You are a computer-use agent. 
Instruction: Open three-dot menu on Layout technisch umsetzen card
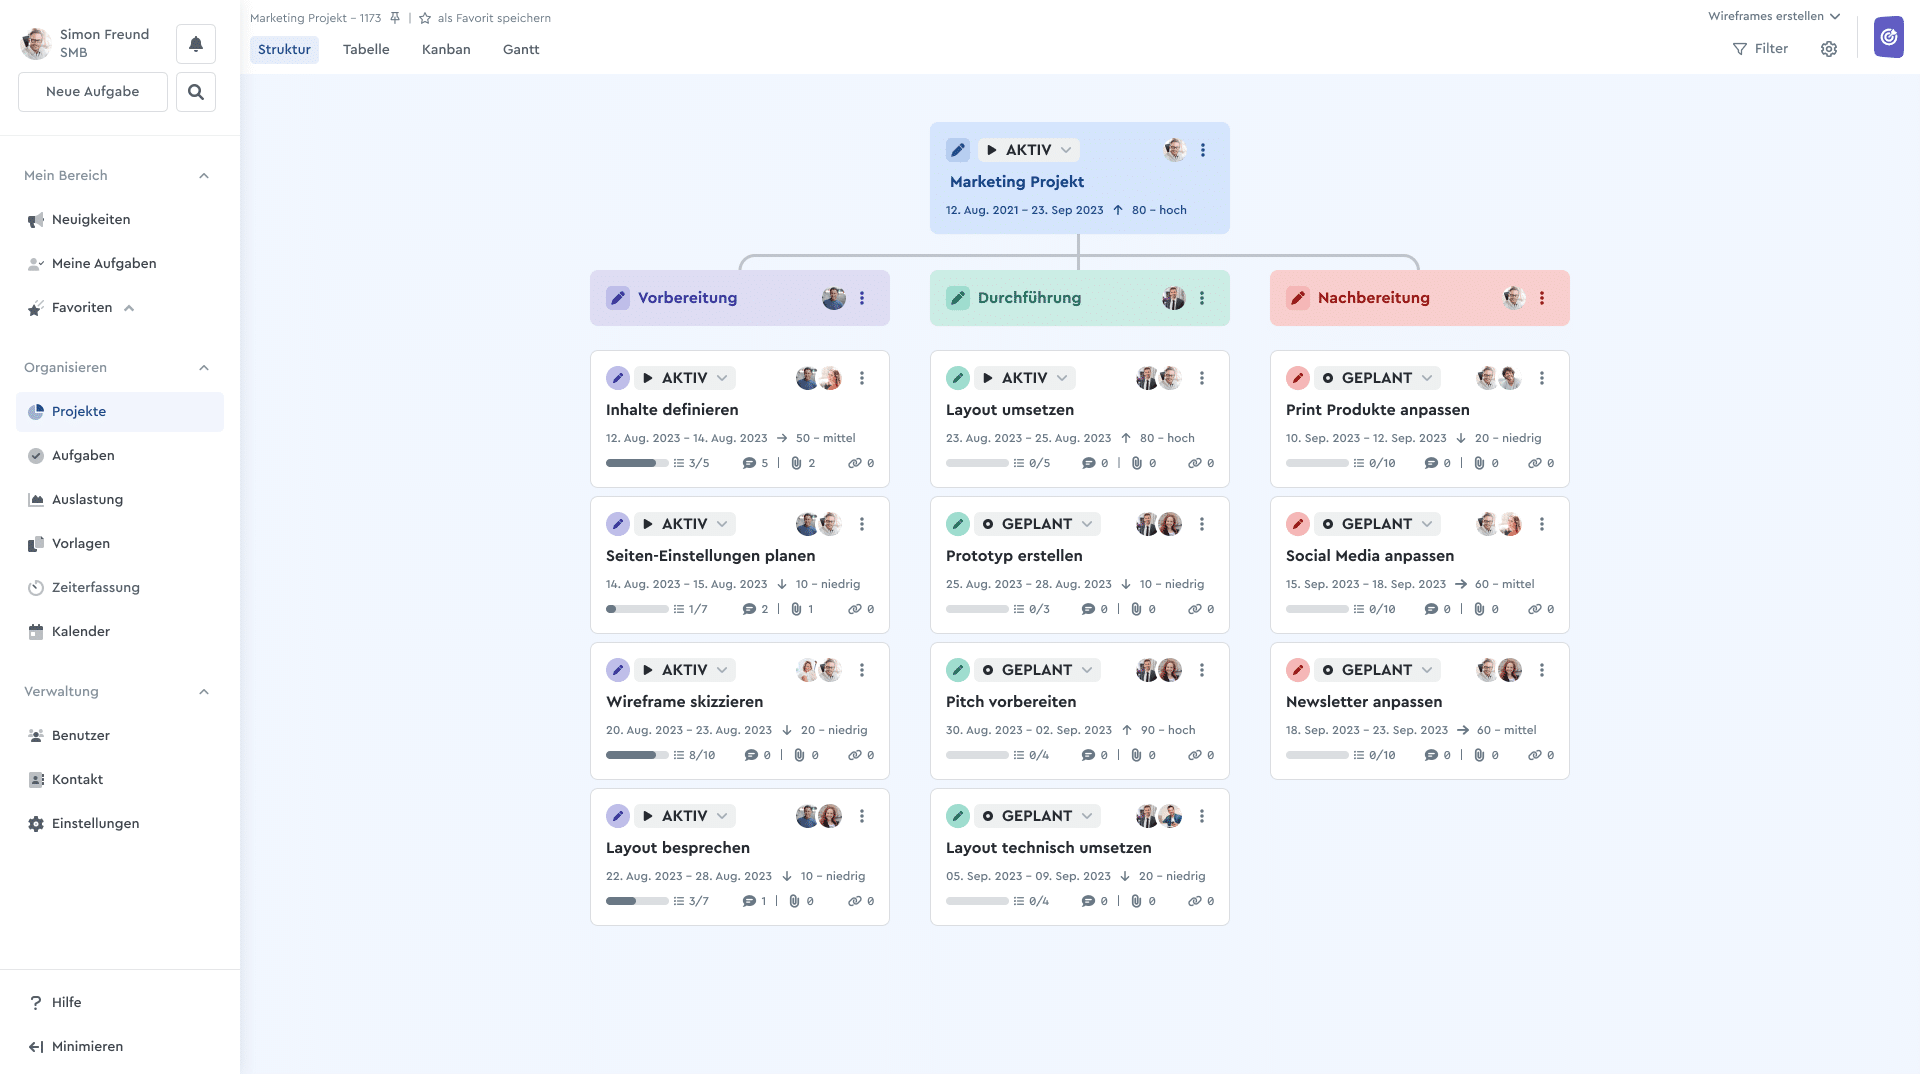click(1202, 816)
